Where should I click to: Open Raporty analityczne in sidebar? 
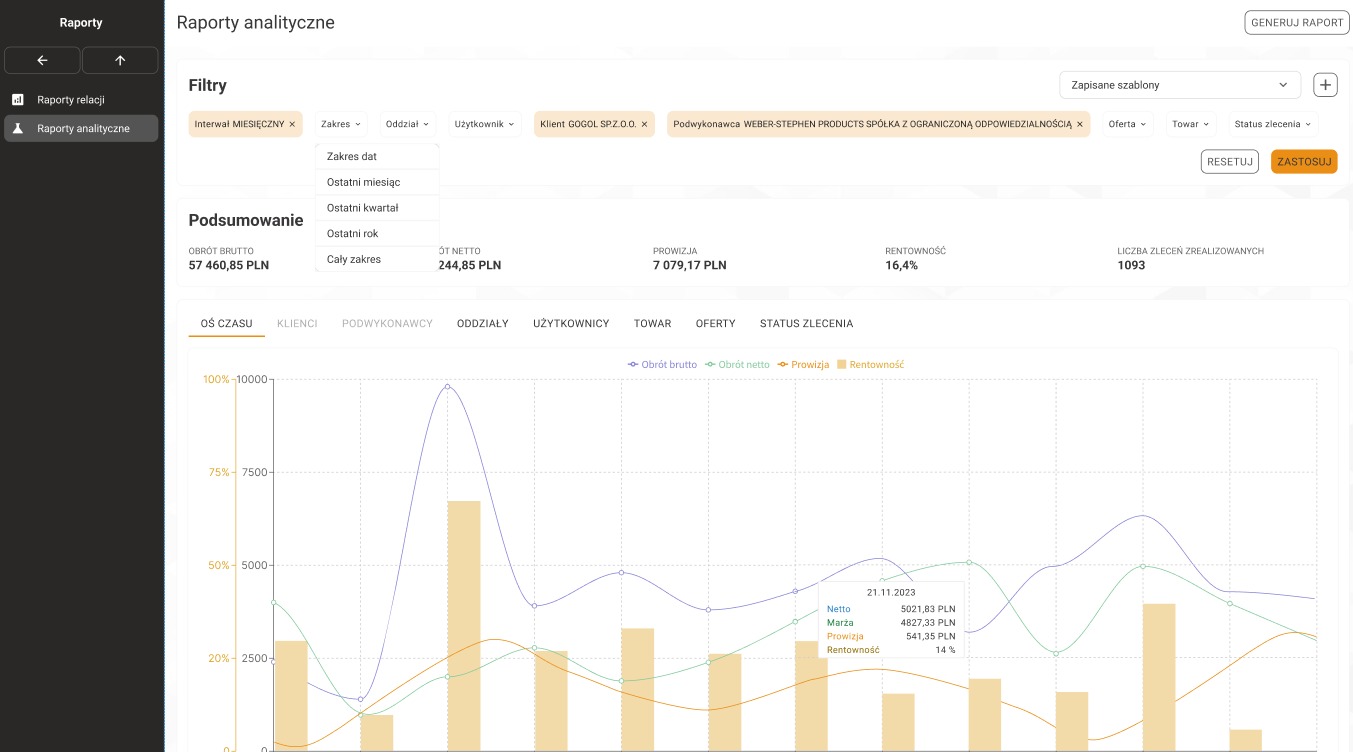click(82, 128)
